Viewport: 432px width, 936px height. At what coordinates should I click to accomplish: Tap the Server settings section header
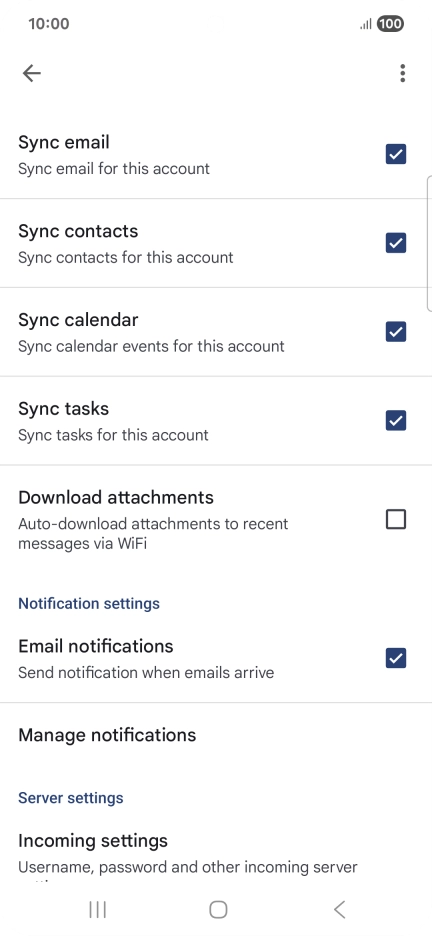(71, 798)
